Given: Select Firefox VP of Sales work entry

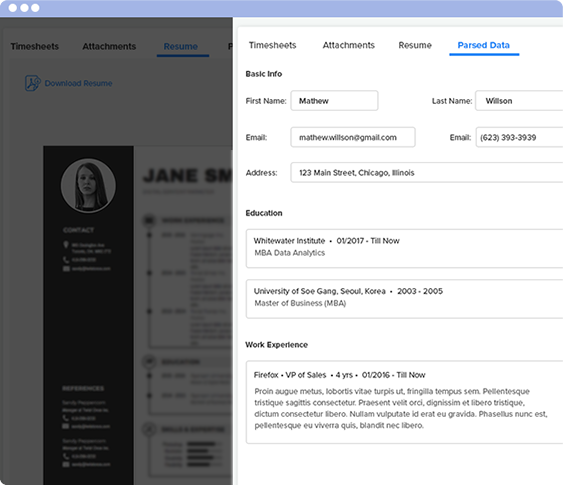Looking at the screenshot, I should [x=404, y=402].
